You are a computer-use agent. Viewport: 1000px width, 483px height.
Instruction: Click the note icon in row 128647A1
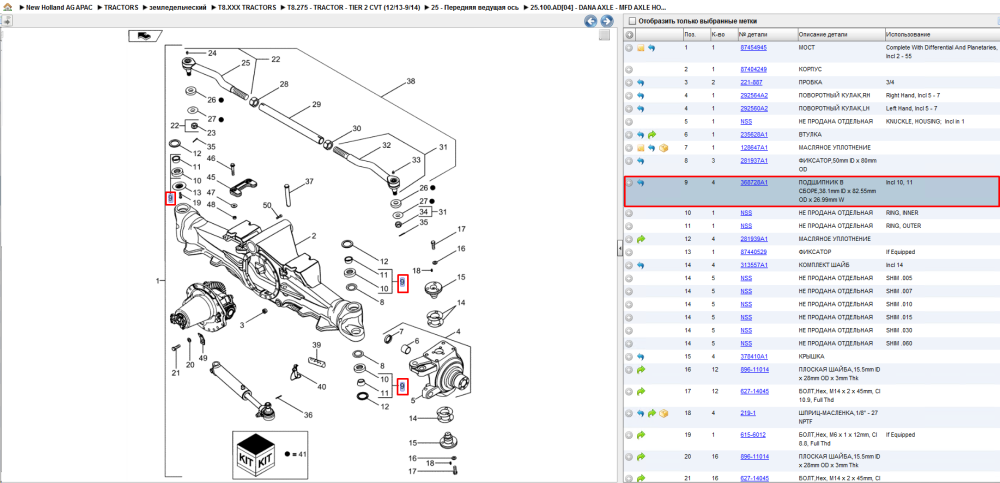[641, 148]
